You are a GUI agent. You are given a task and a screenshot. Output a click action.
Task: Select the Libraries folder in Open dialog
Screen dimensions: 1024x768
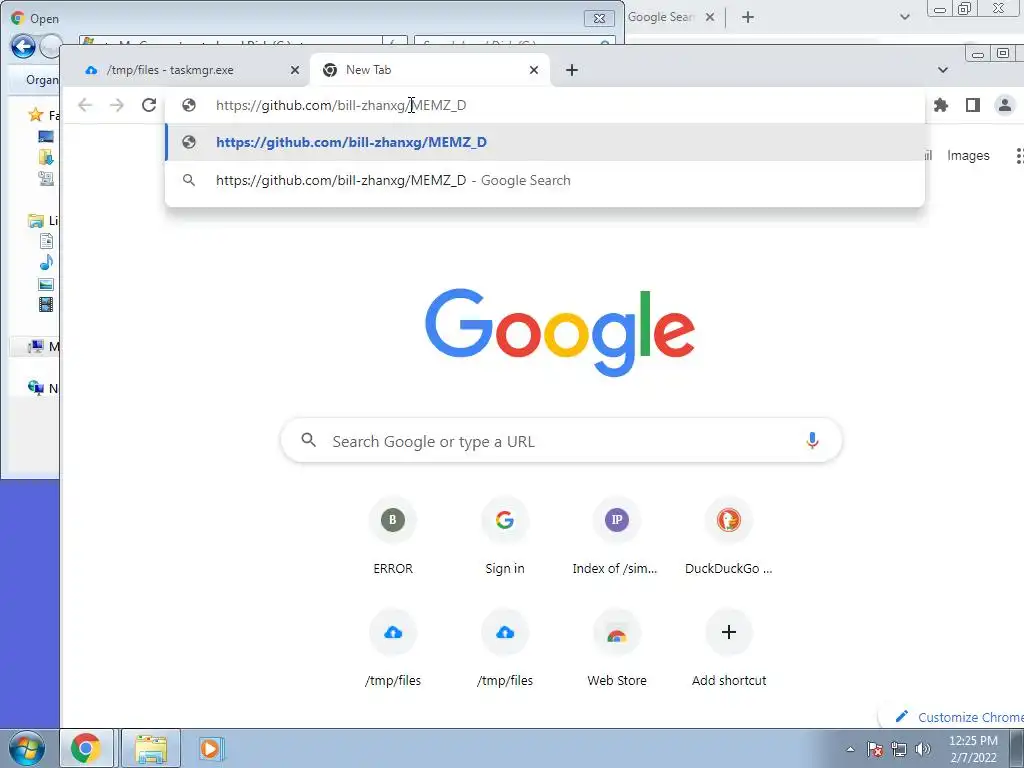(x=36, y=221)
